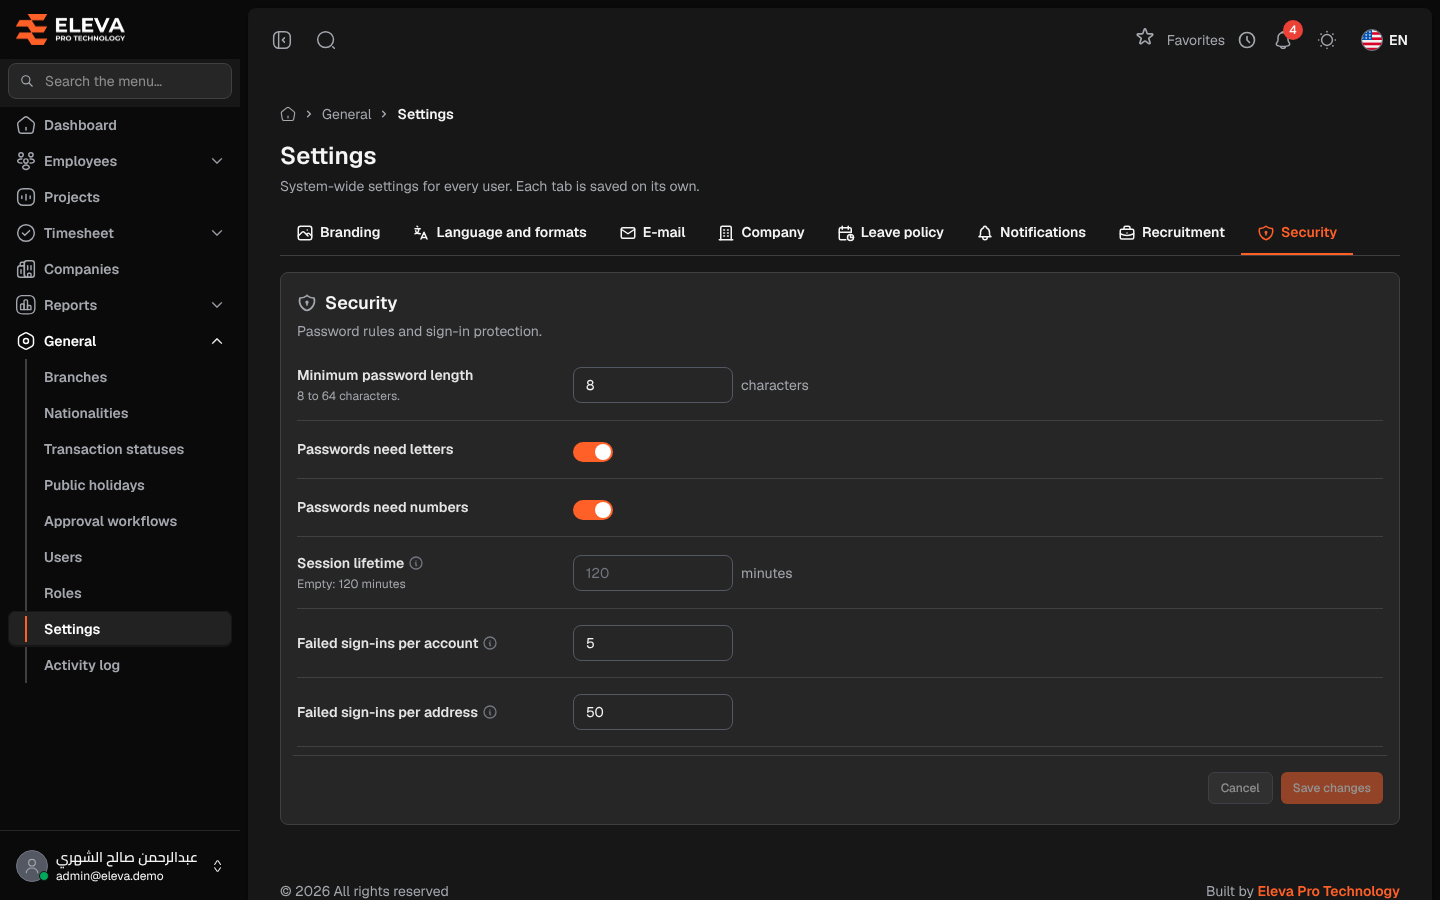Open the recent history clock icon
This screenshot has height=900, width=1440.
coord(1247,40)
